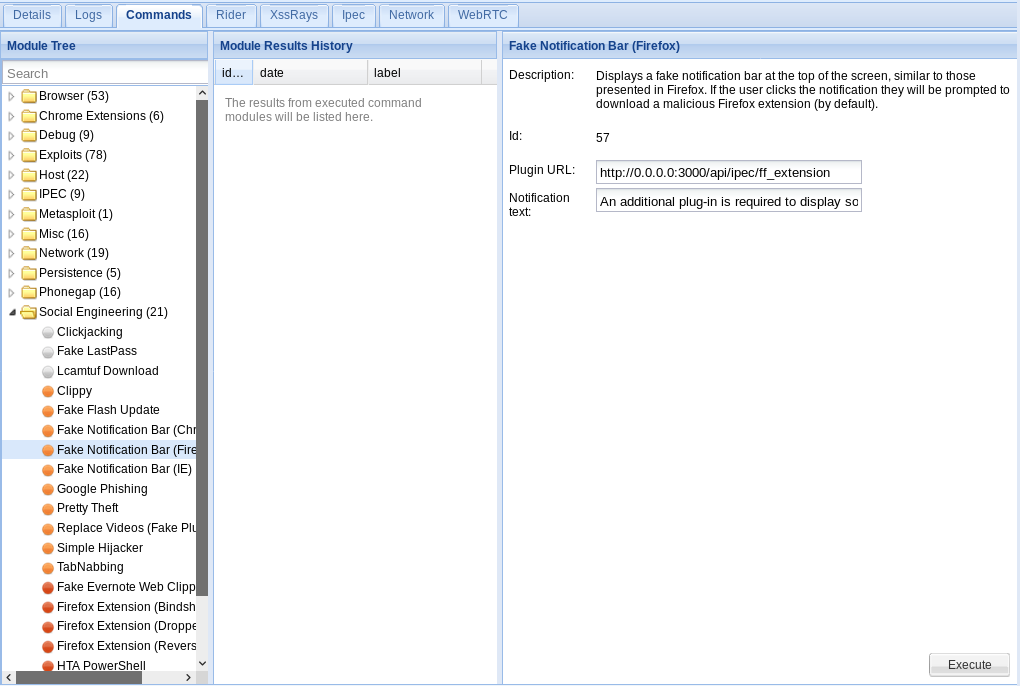Click the Phonegap folder icon
The image size is (1020, 686).
click(x=29, y=293)
